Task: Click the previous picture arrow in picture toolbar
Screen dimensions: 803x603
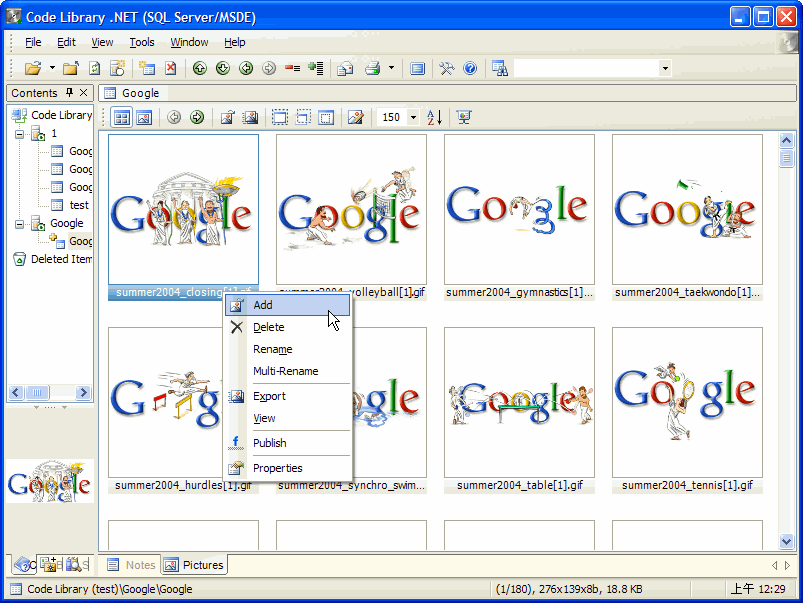Action: [174, 117]
